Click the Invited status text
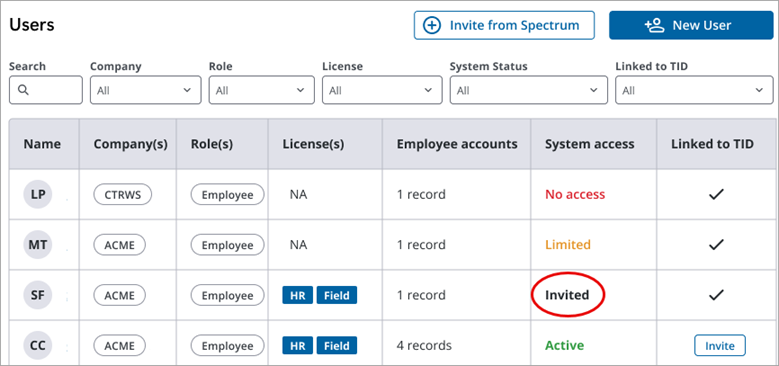Viewport: 779px width, 366px height. tap(567, 295)
